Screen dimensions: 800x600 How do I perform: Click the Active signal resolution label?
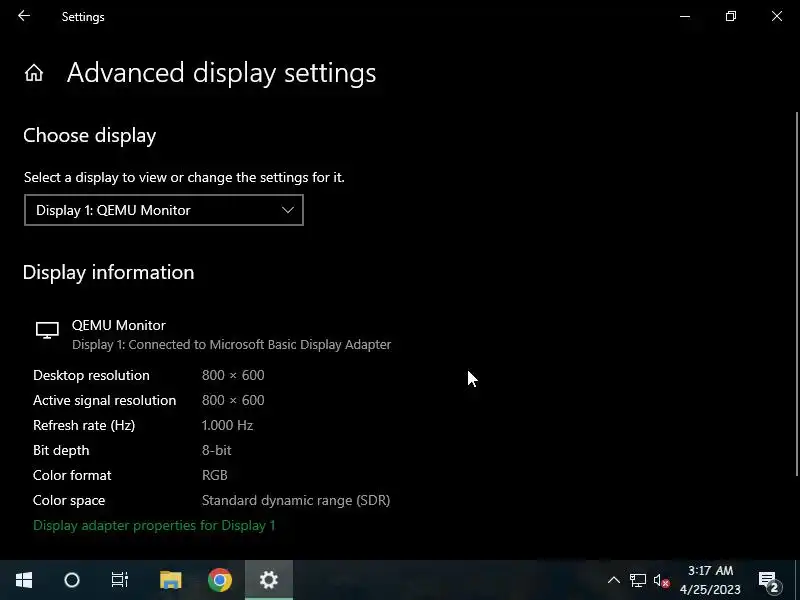click(105, 401)
